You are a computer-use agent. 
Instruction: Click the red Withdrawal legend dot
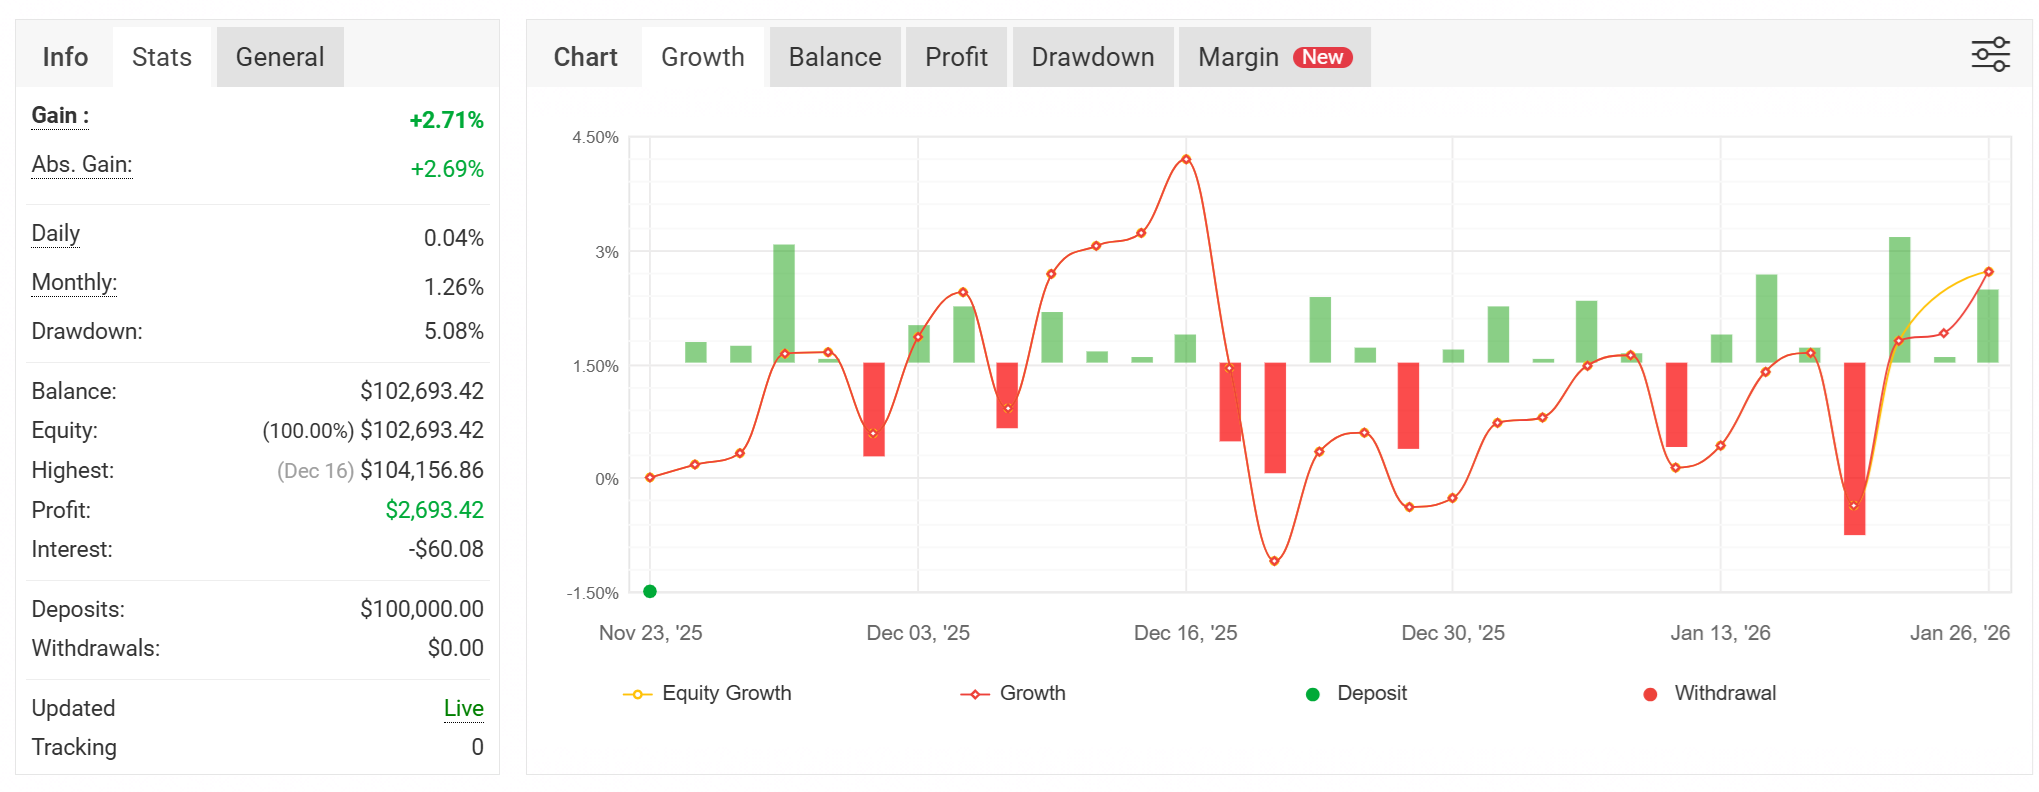click(1650, 694)
